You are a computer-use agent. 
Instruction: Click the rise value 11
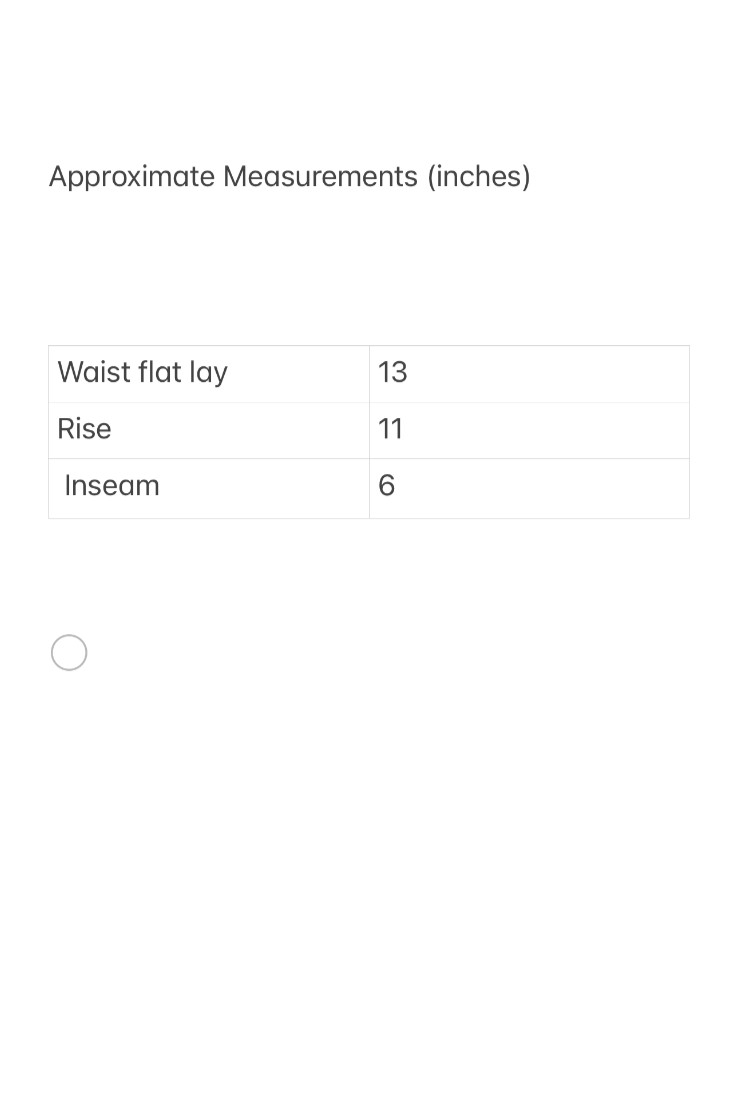[x=390, y=430]
